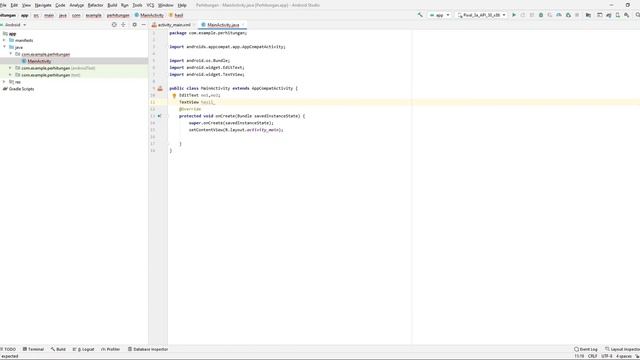
Task: Open the Profiler tool window
Action: coord(111,349)
